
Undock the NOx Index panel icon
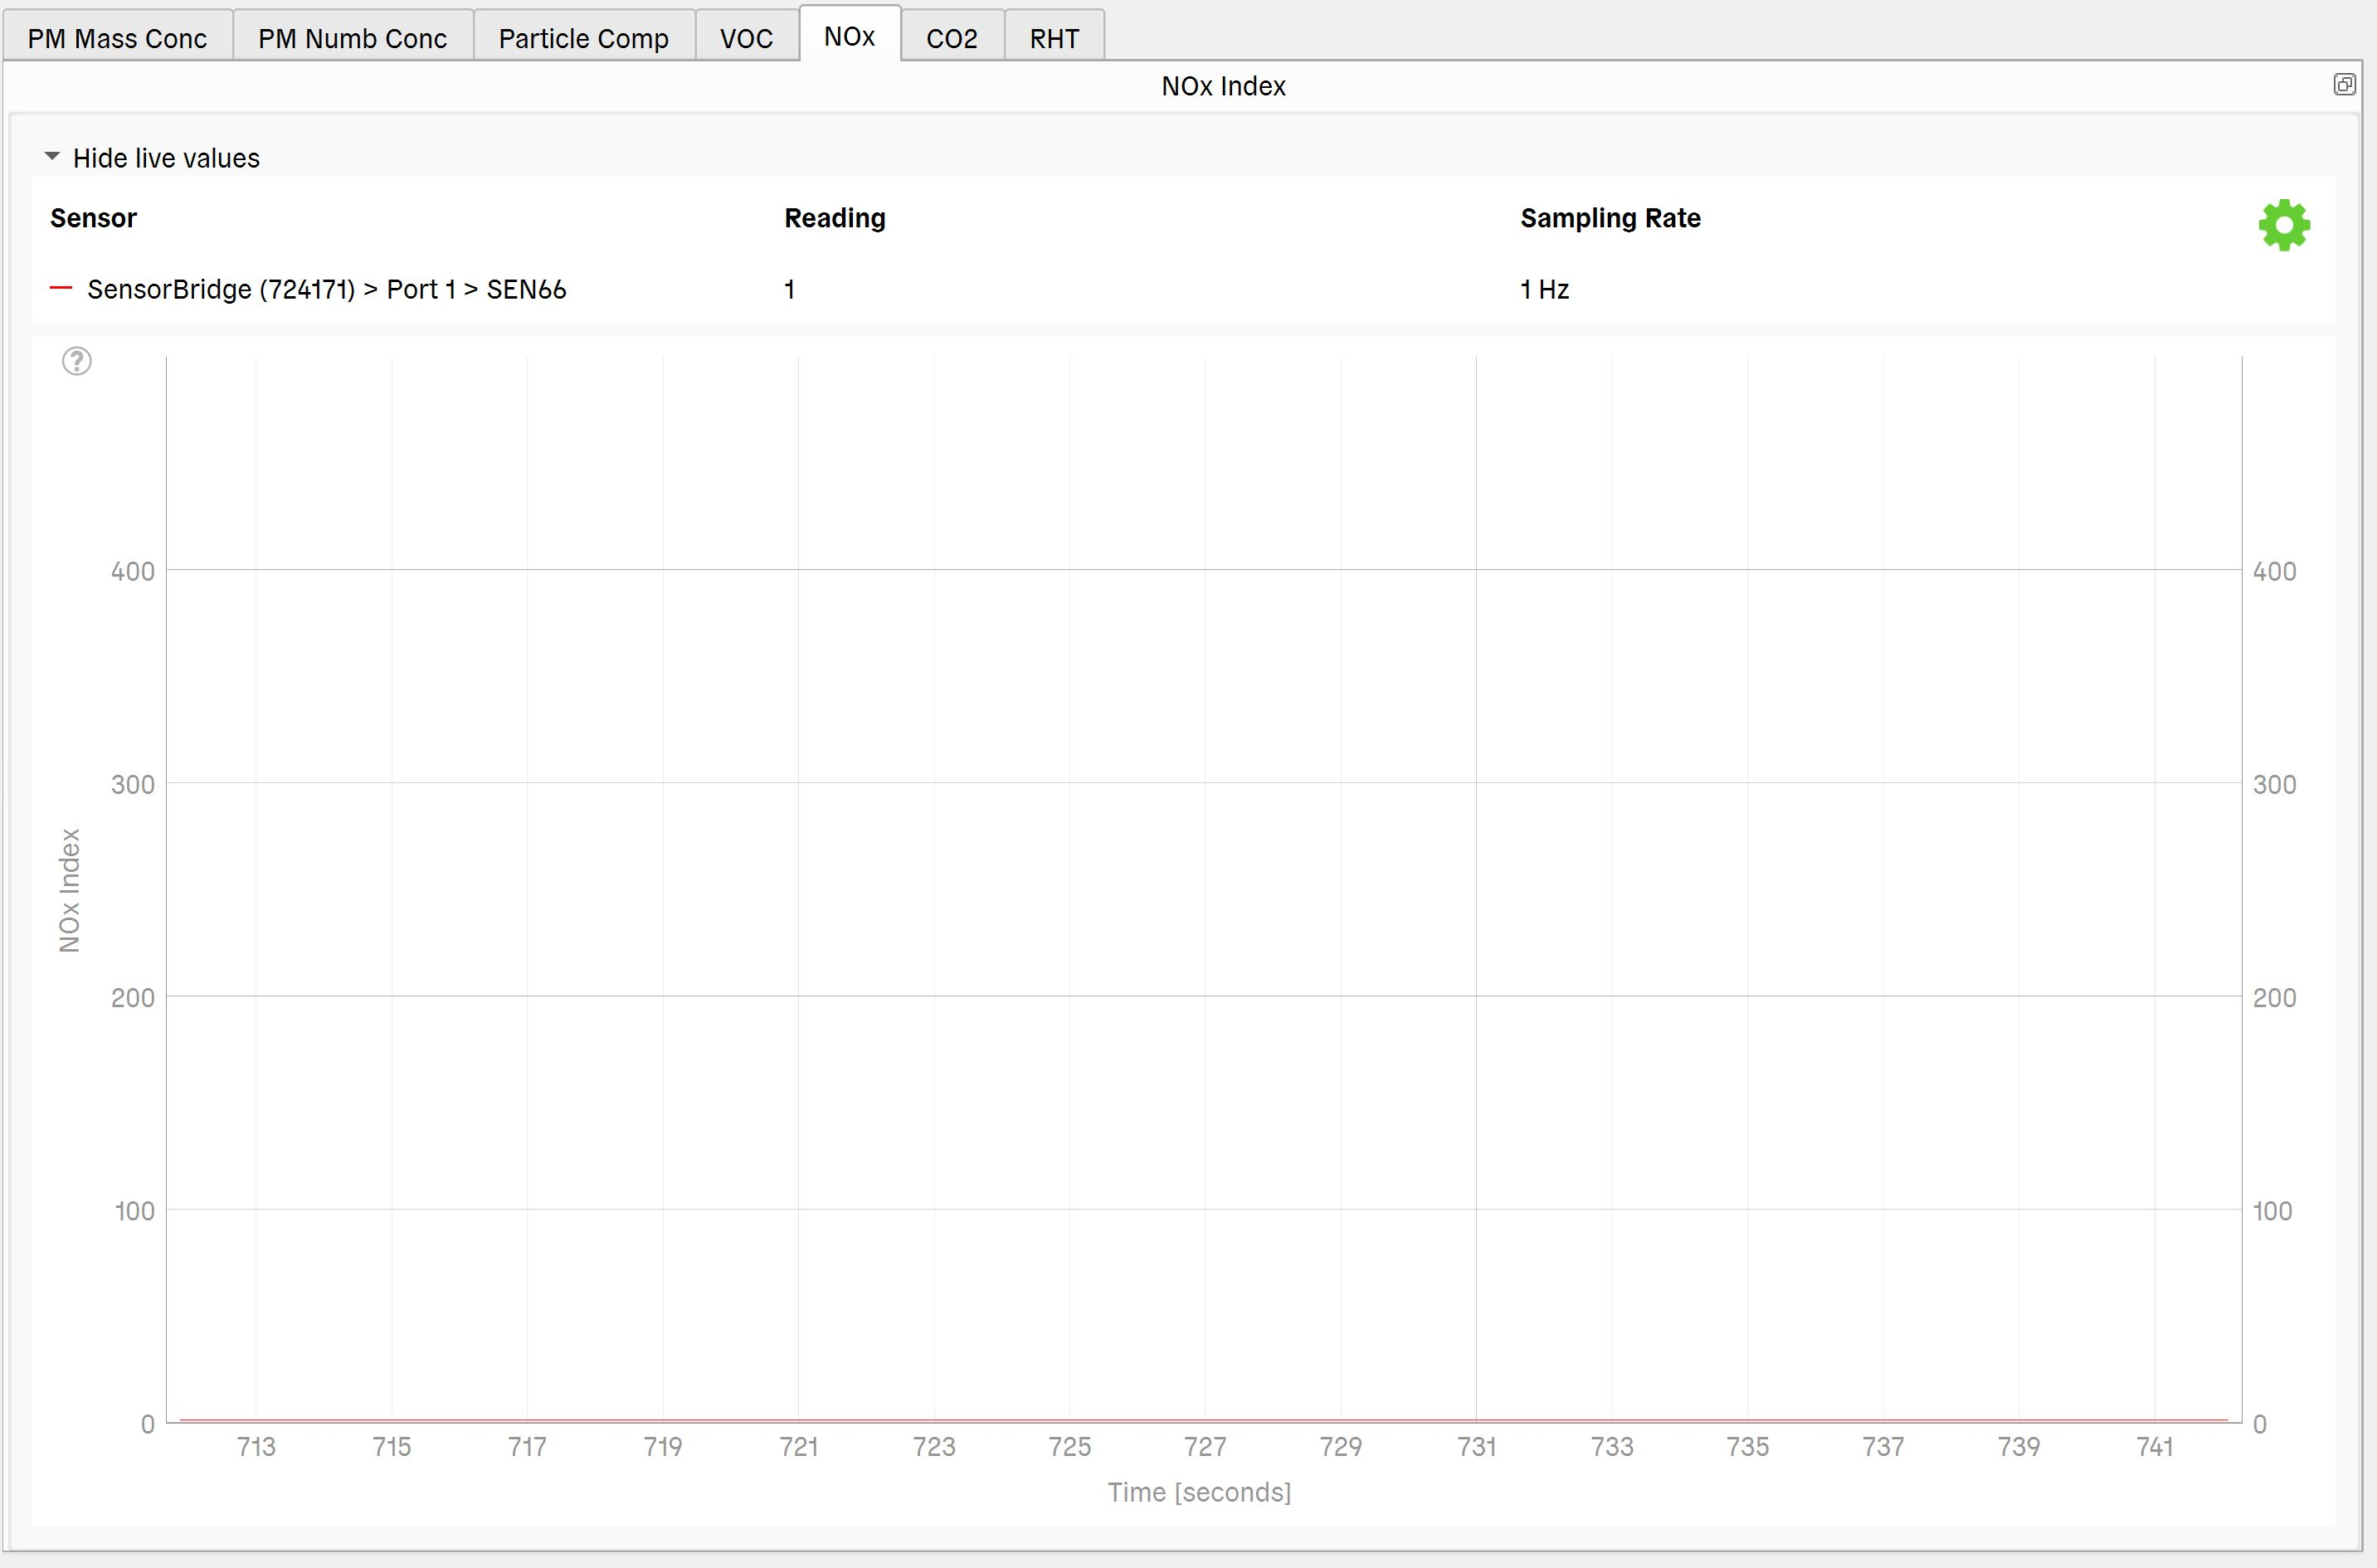point(2344,85)
